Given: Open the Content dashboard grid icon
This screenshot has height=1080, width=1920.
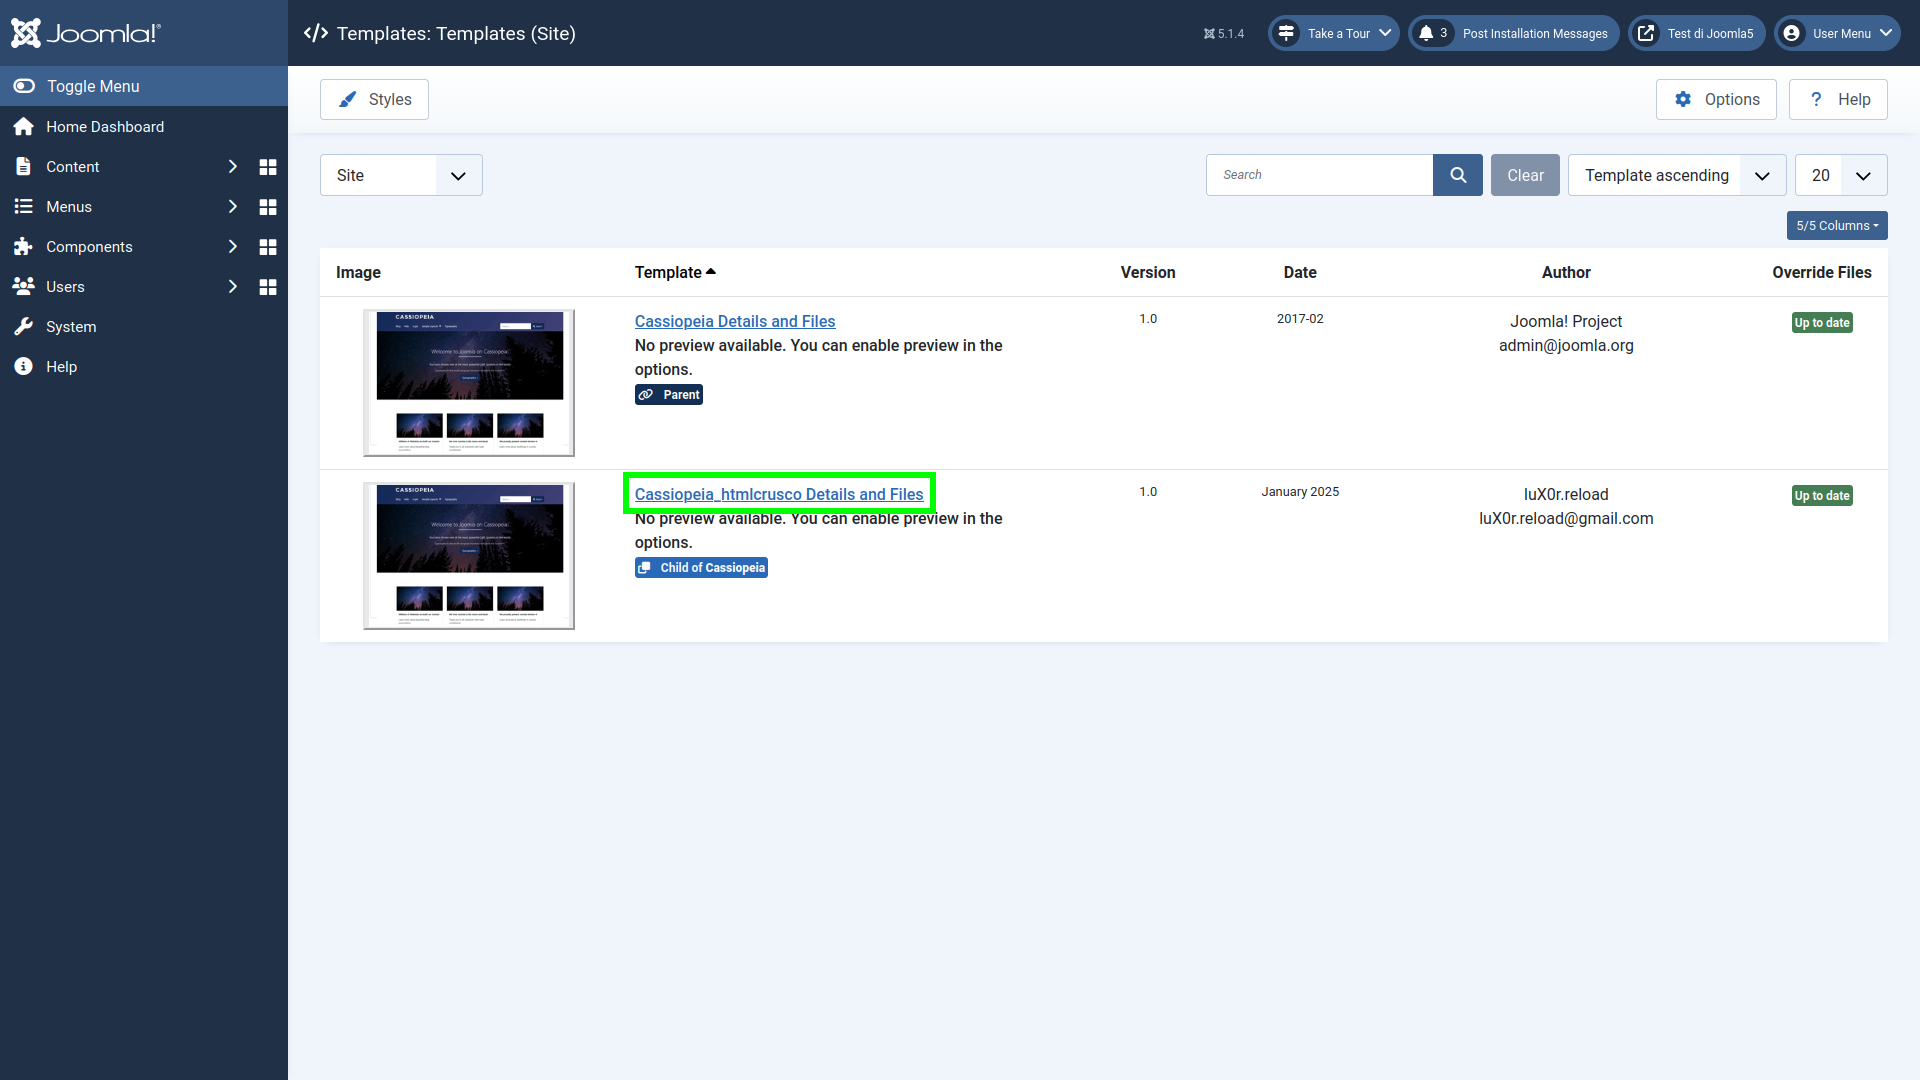Looking at the screenshot, I should pos(267,166).
